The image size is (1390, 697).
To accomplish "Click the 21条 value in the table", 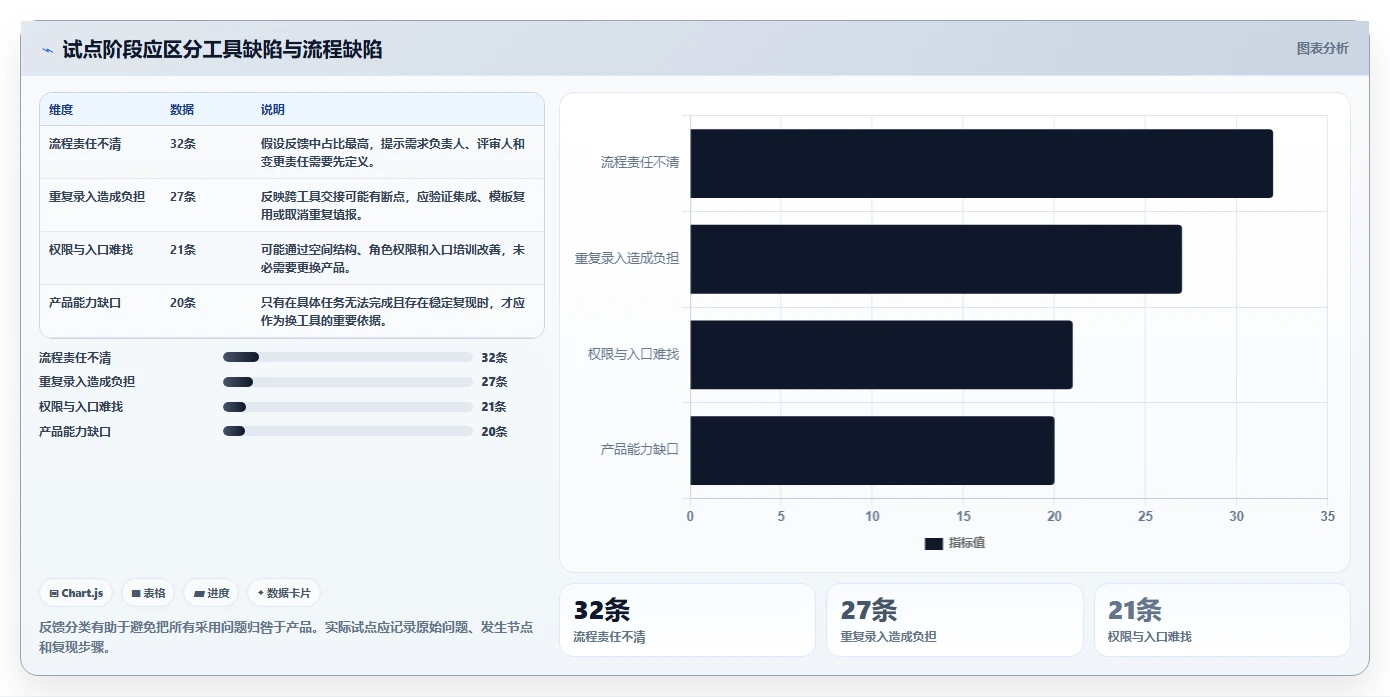I will pyautogui.click(x=183, y=250).
